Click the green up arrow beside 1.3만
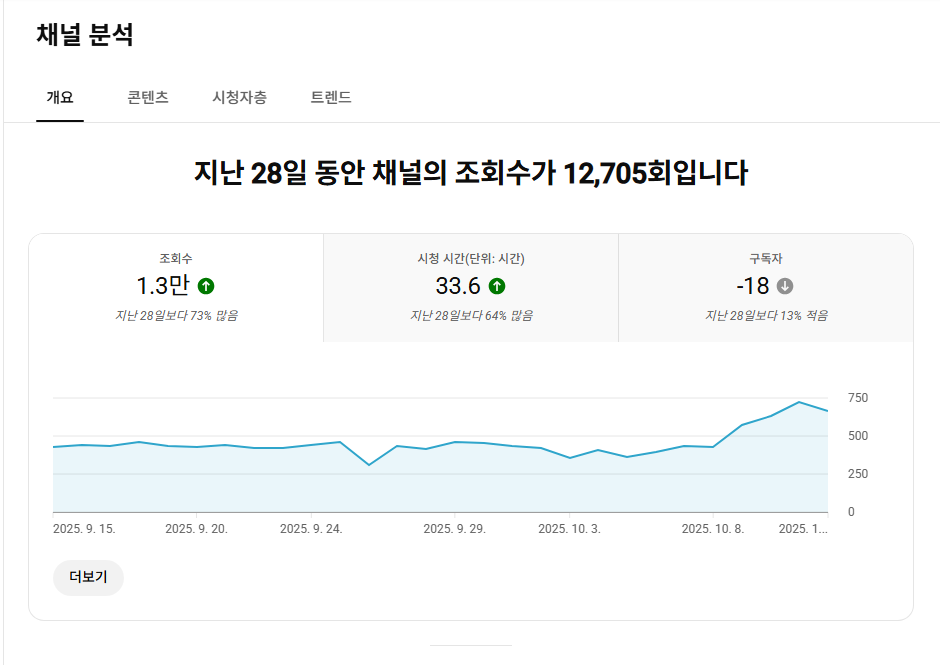This screenshot has width=940, height=665. tap(206, 286)
